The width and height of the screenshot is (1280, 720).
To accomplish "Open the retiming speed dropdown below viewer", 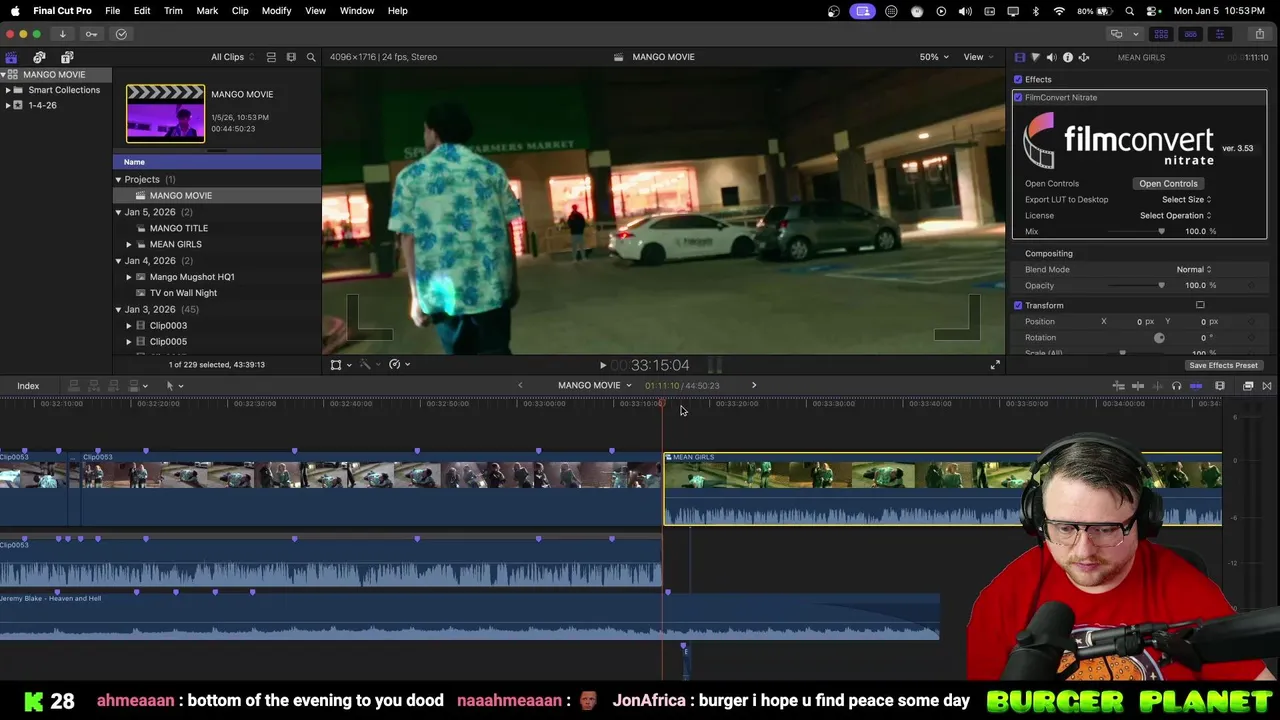I will coord(399,365).
